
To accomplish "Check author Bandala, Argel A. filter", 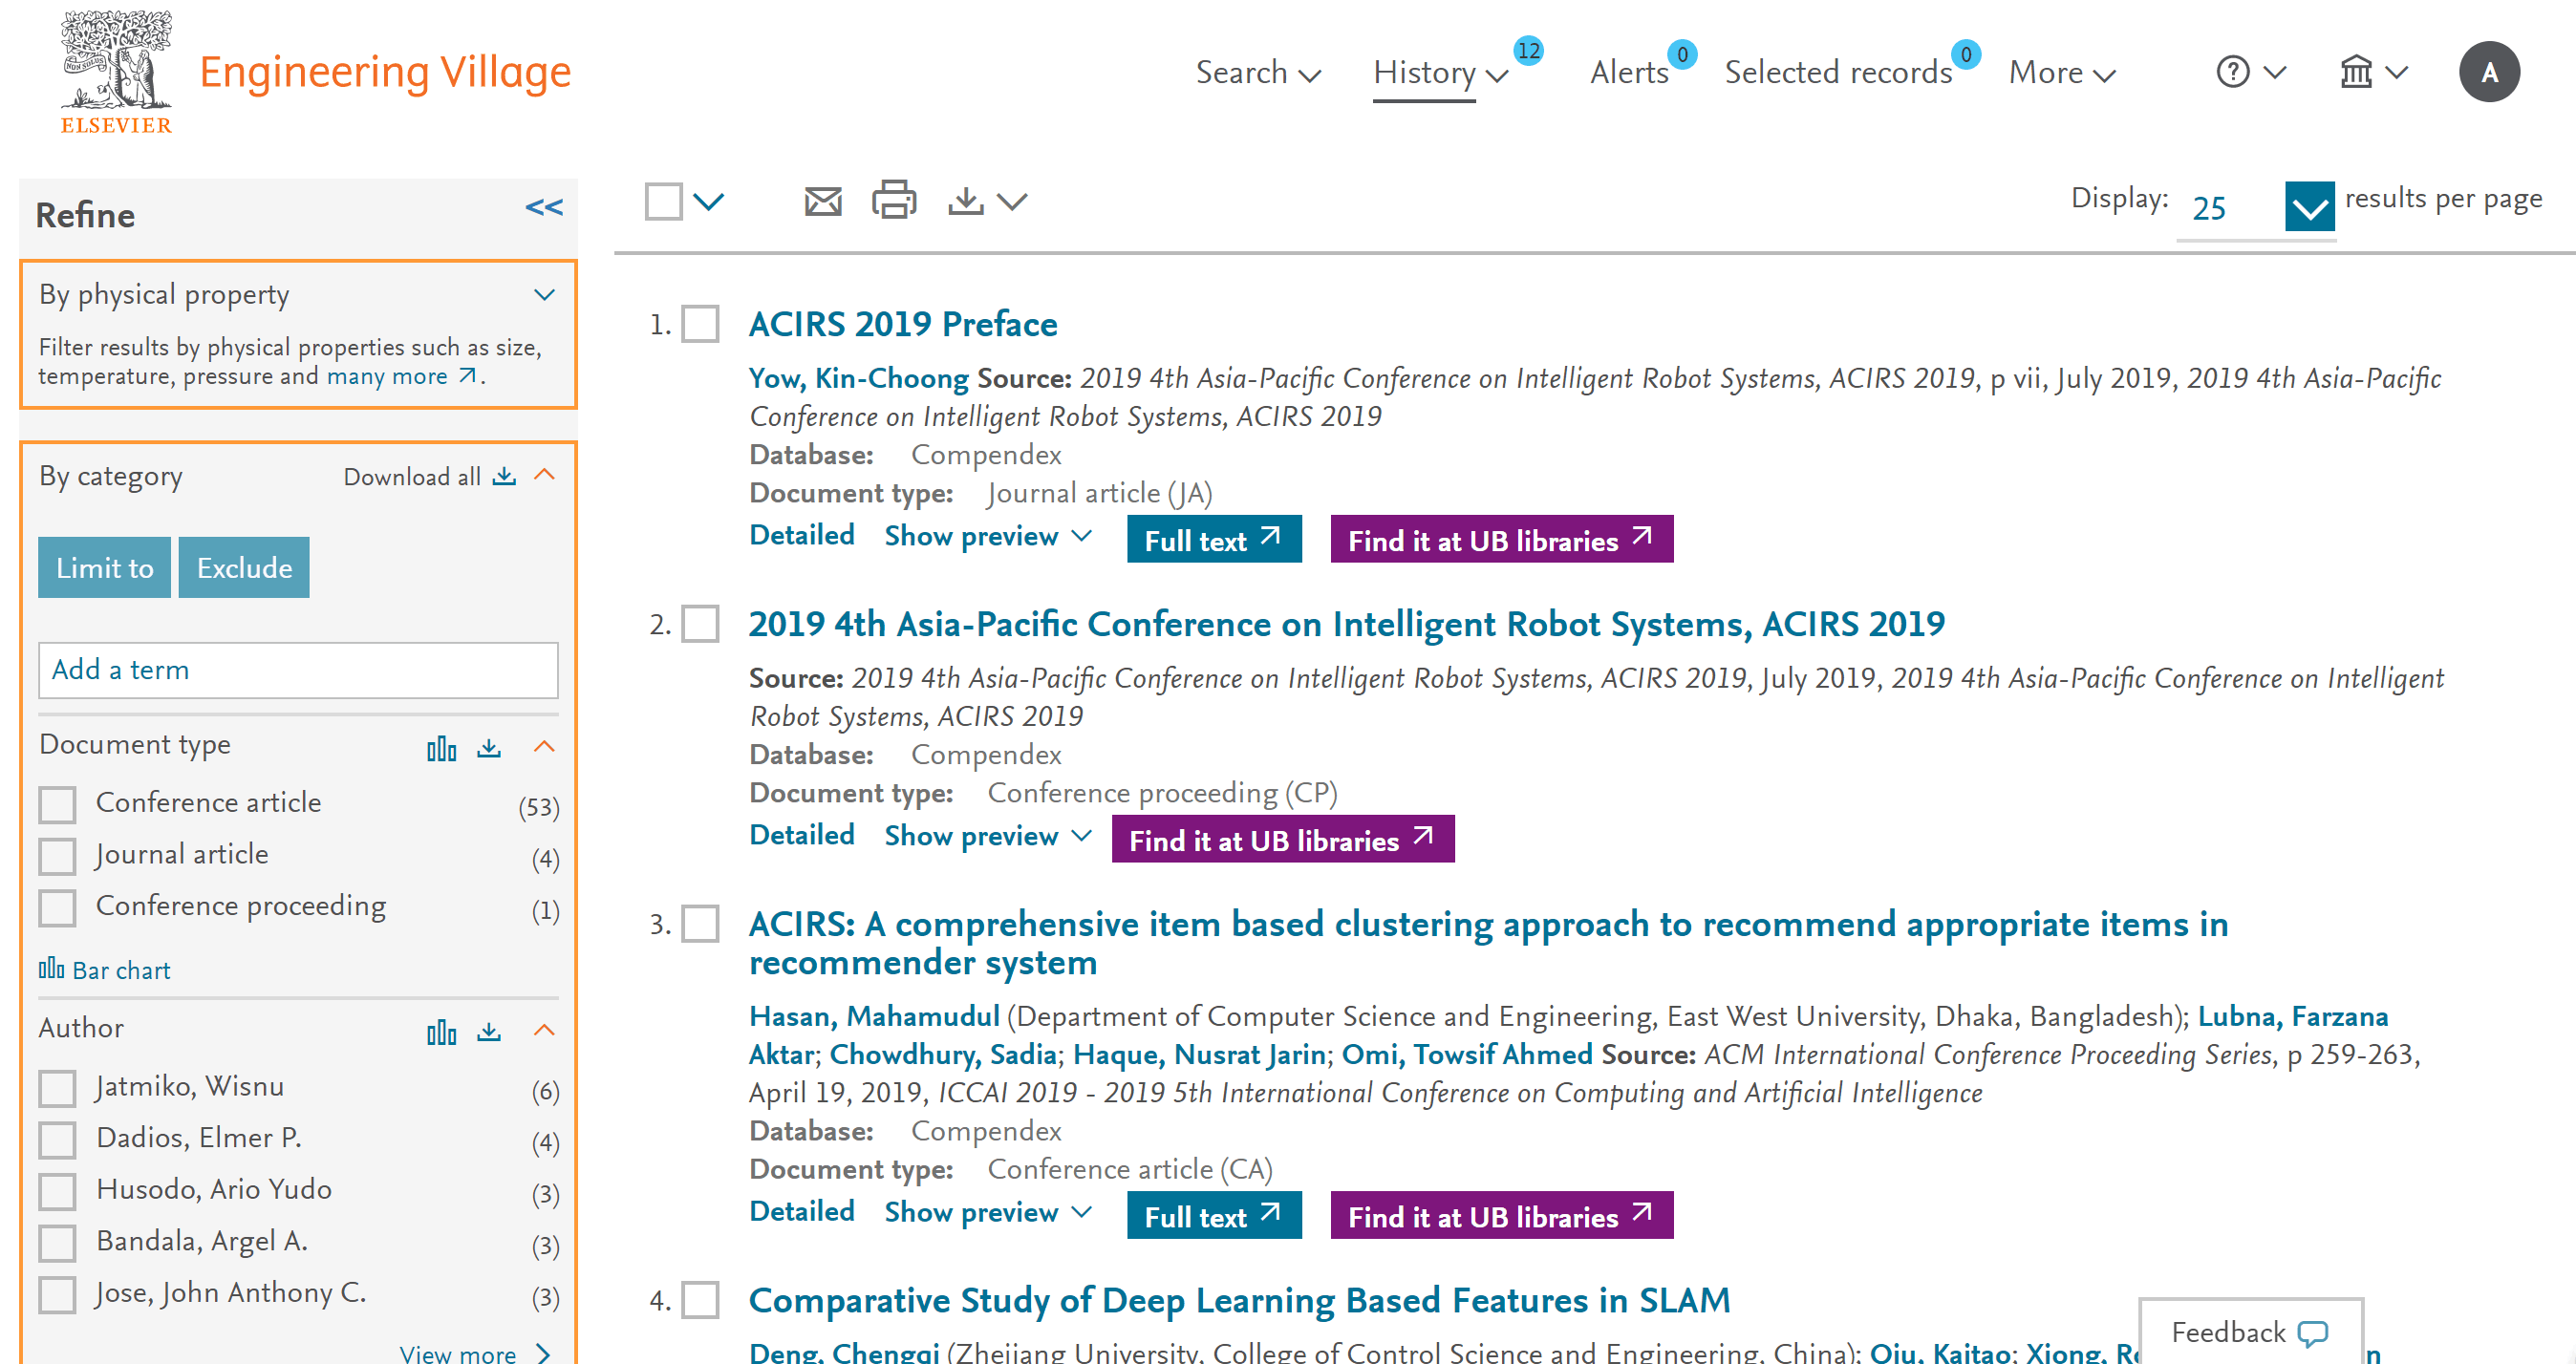I will tap(57, 1243).
